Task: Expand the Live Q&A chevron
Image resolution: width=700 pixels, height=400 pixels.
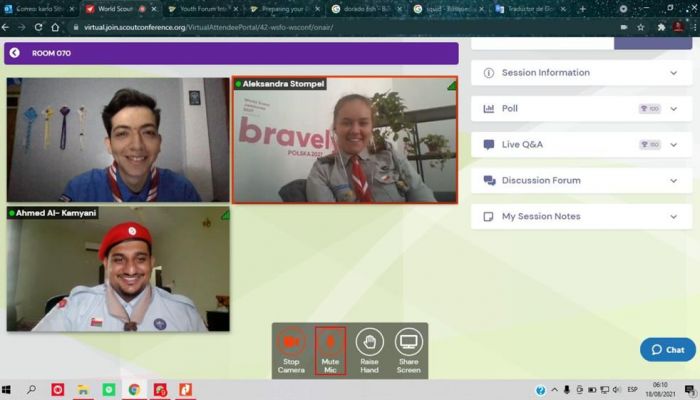Action: (674, 145)
